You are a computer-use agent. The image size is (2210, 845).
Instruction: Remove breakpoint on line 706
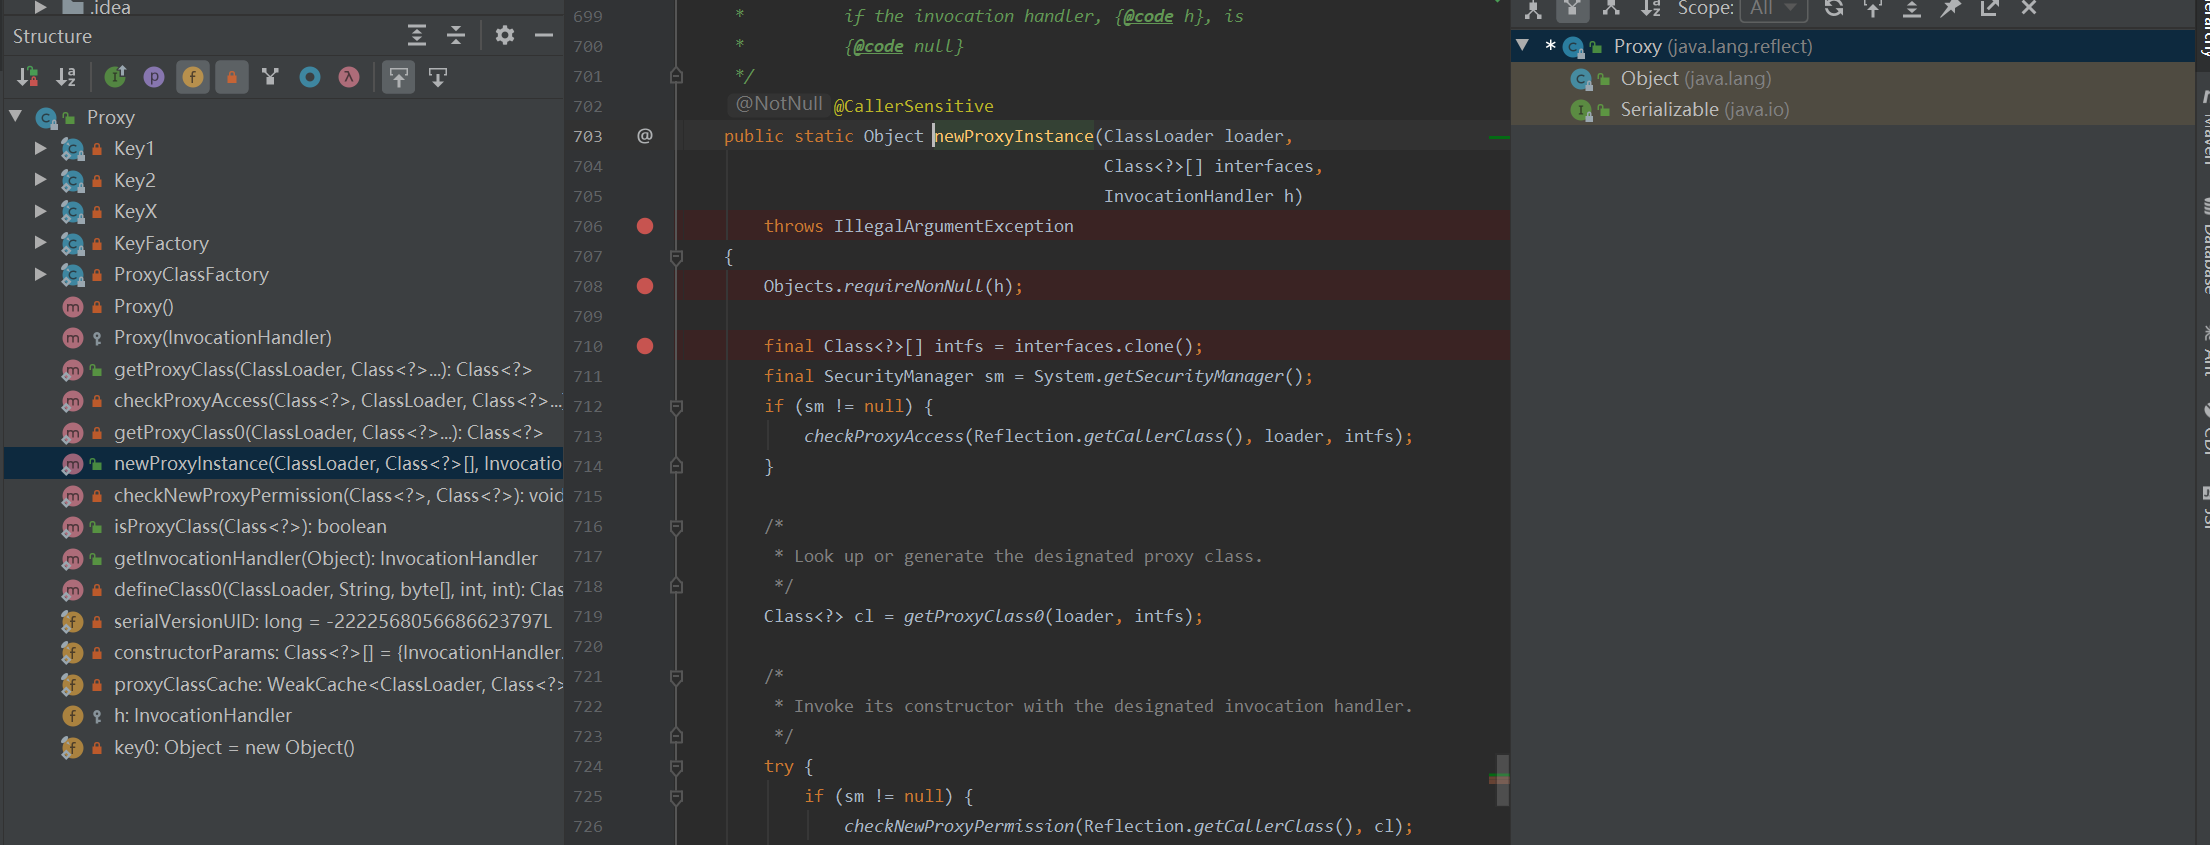pos(645,226)
